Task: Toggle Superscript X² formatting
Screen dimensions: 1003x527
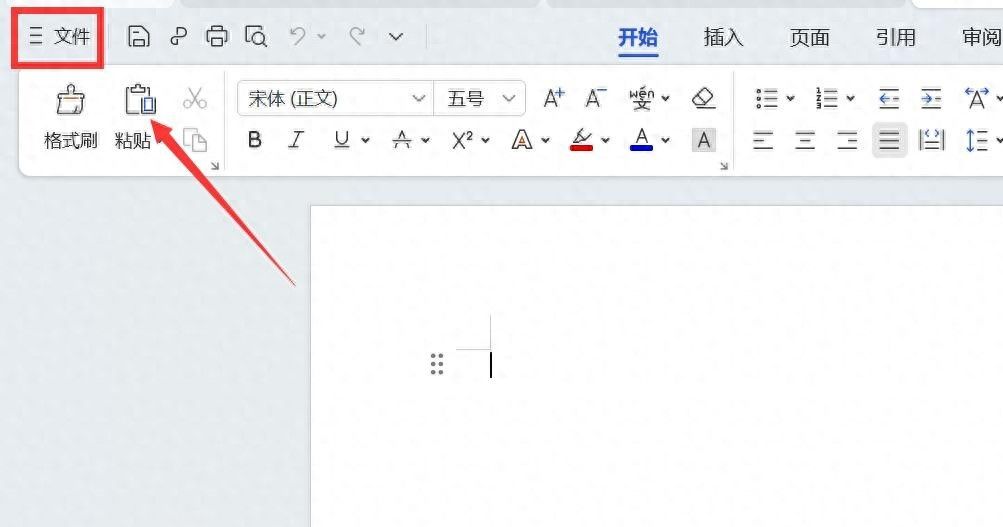Action: [462, 139]
